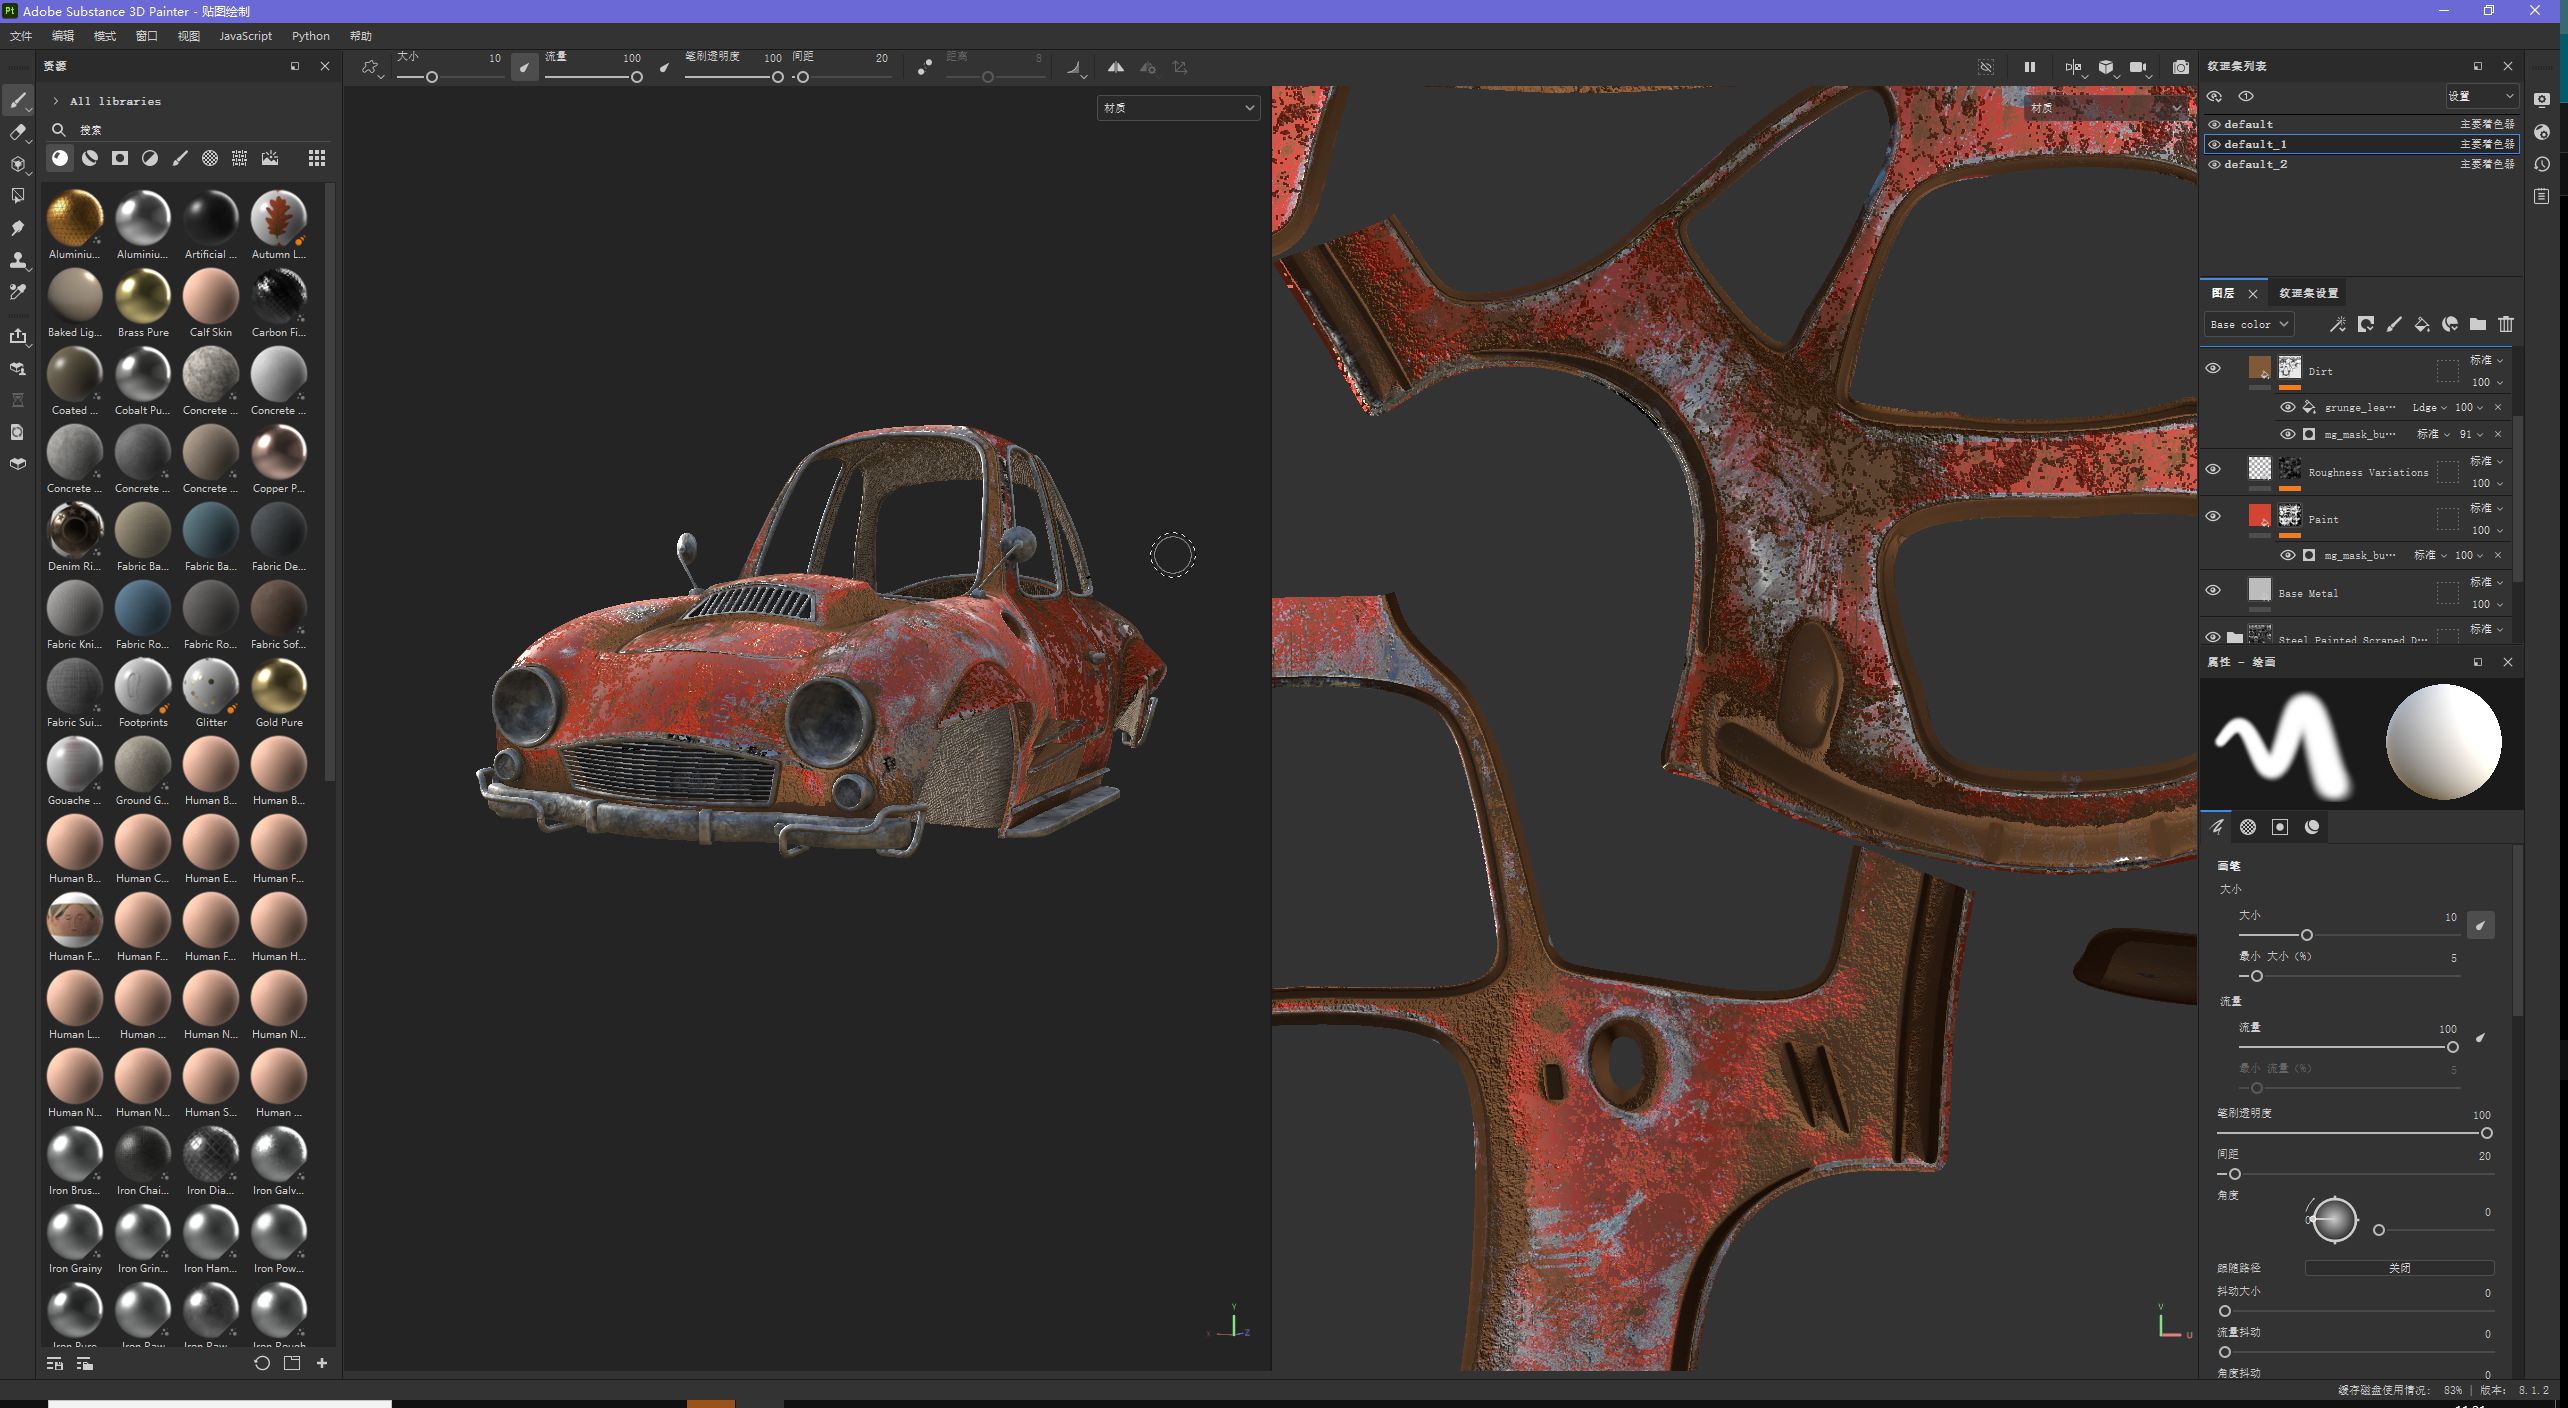2568x1408 pixels.
Task: Refresh the assets panel
Action: [x=262, y=1363]
